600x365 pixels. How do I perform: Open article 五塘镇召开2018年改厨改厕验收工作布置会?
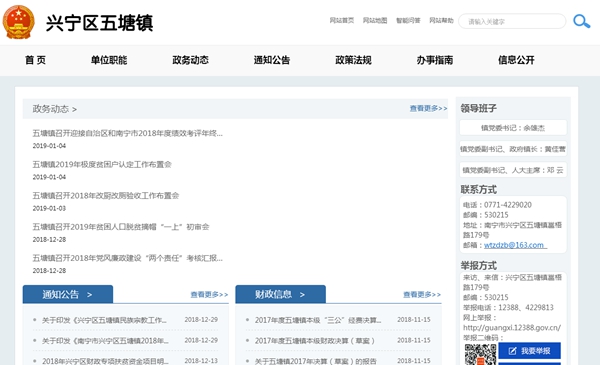point(106,196)
